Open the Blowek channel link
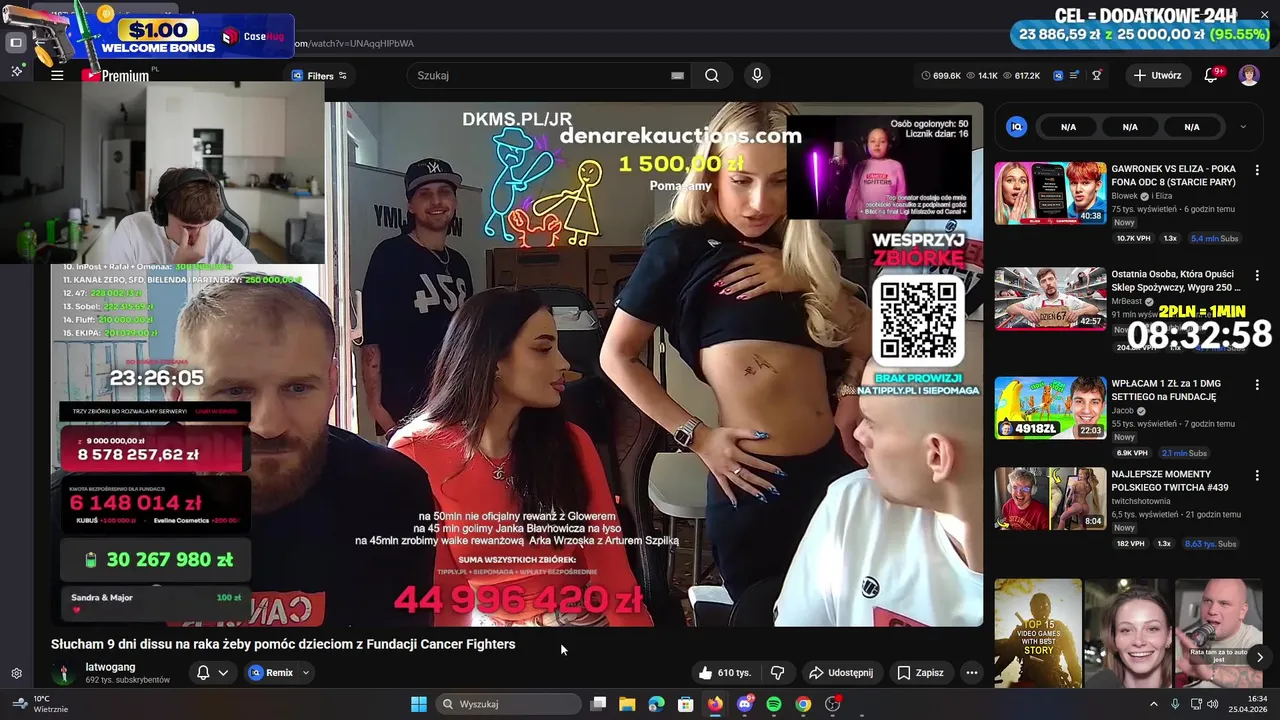 [1125, 197]
